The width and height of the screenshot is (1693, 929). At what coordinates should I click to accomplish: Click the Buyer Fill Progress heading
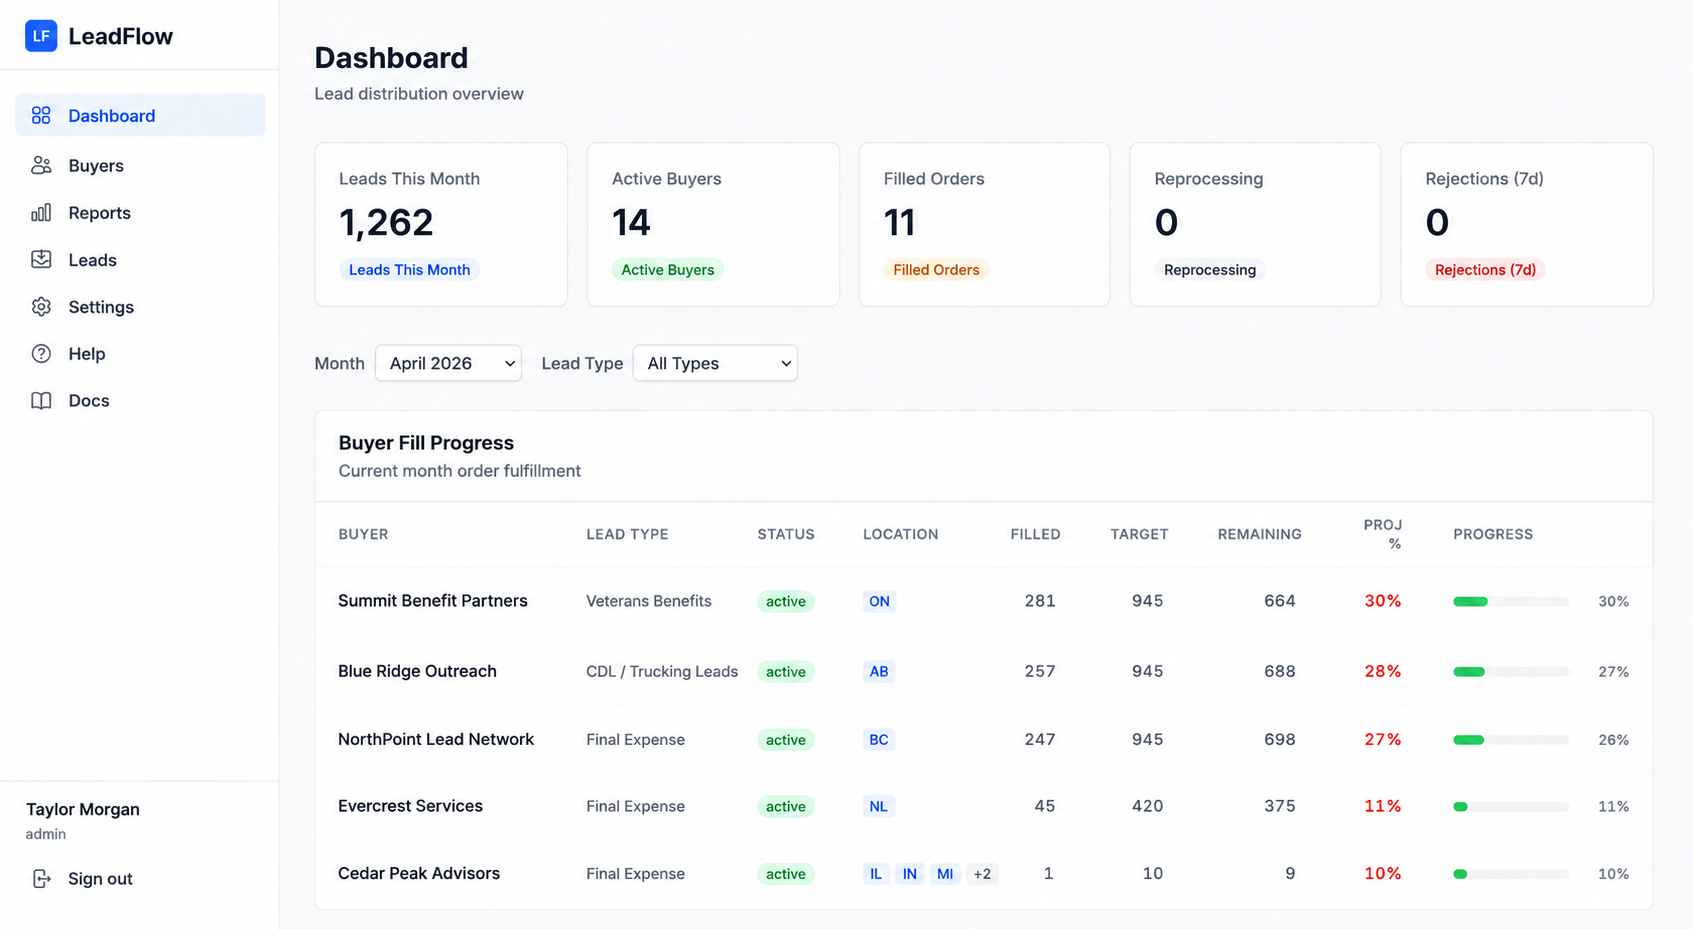[x=426, y=443]
